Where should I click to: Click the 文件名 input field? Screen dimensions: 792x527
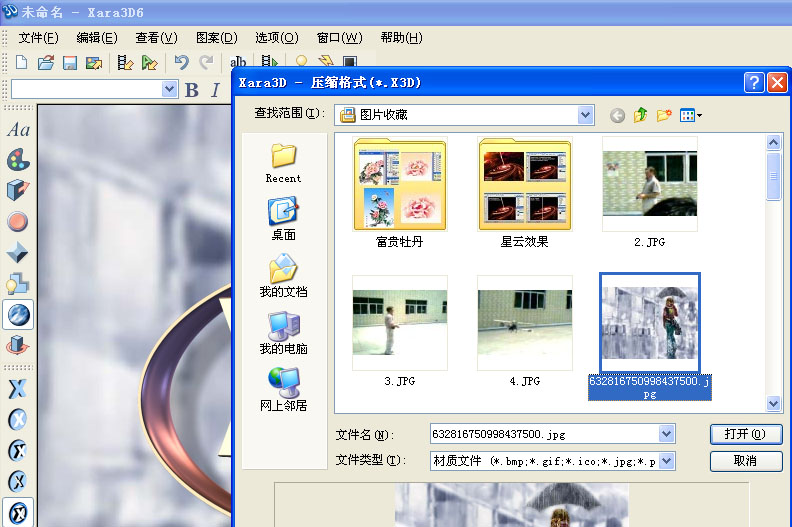pyautogui.click(x=544, y=434)
